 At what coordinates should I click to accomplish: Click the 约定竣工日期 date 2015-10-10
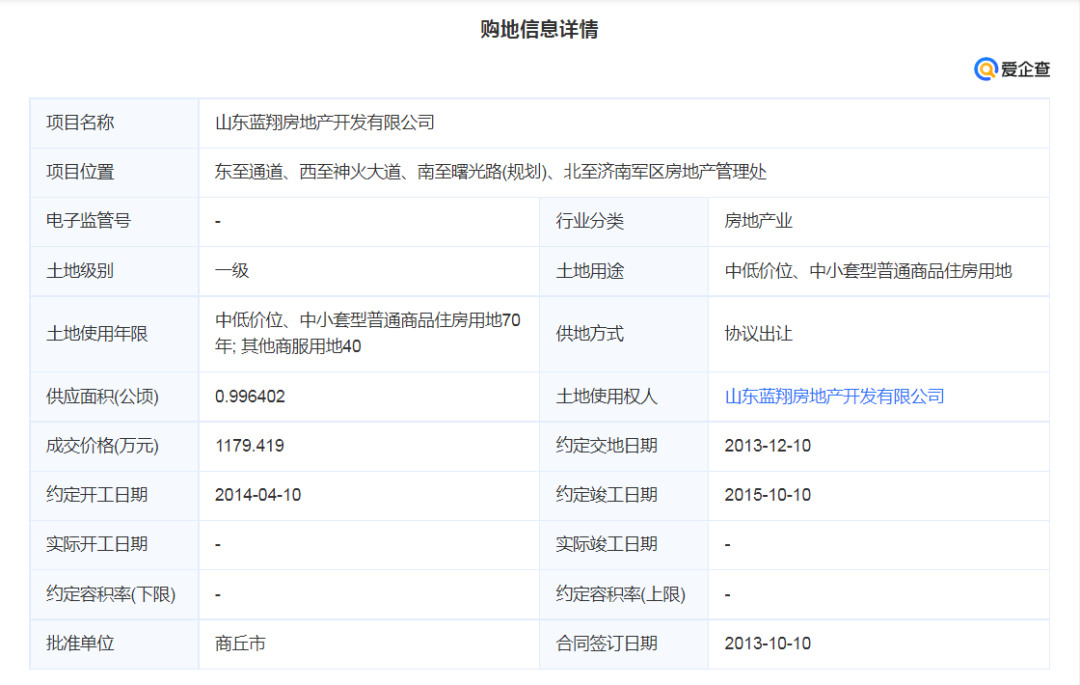pyautogui.click(x=767, y=495)
